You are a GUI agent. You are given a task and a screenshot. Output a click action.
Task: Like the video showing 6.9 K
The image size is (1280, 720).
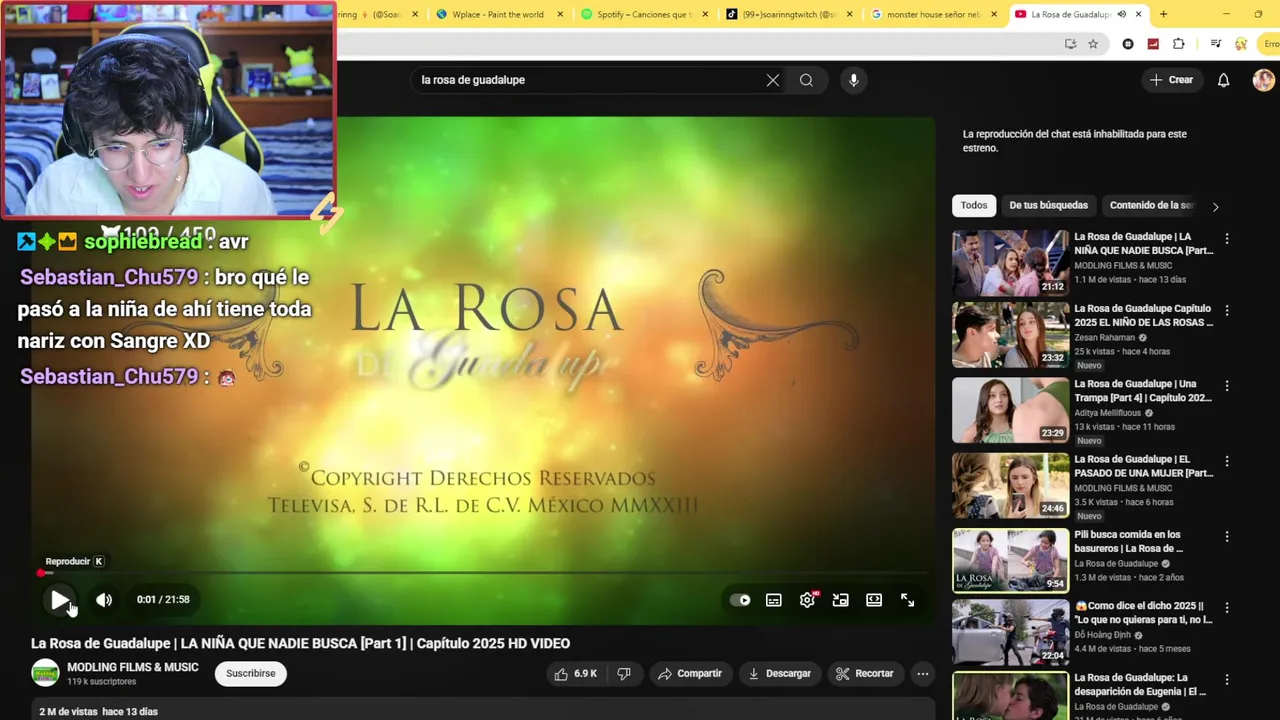(575, 674)
